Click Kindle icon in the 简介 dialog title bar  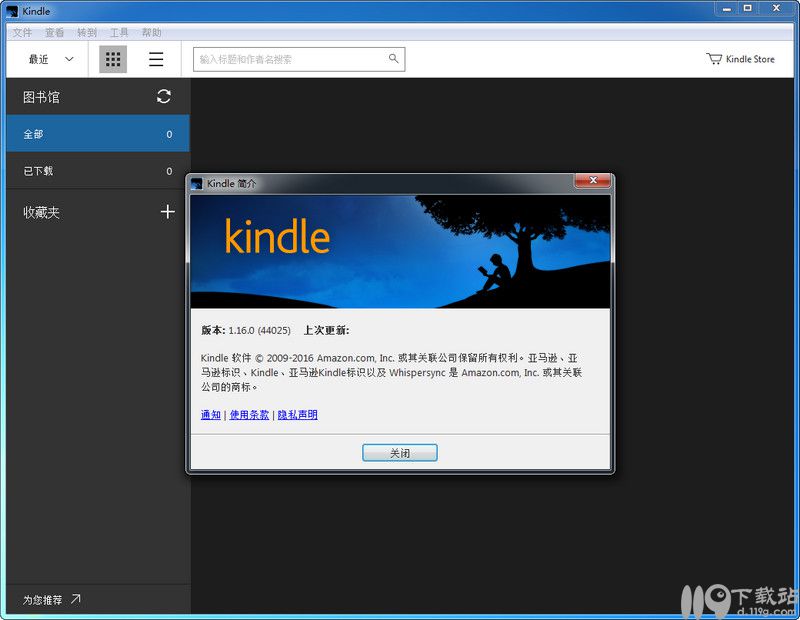(196, 184)
